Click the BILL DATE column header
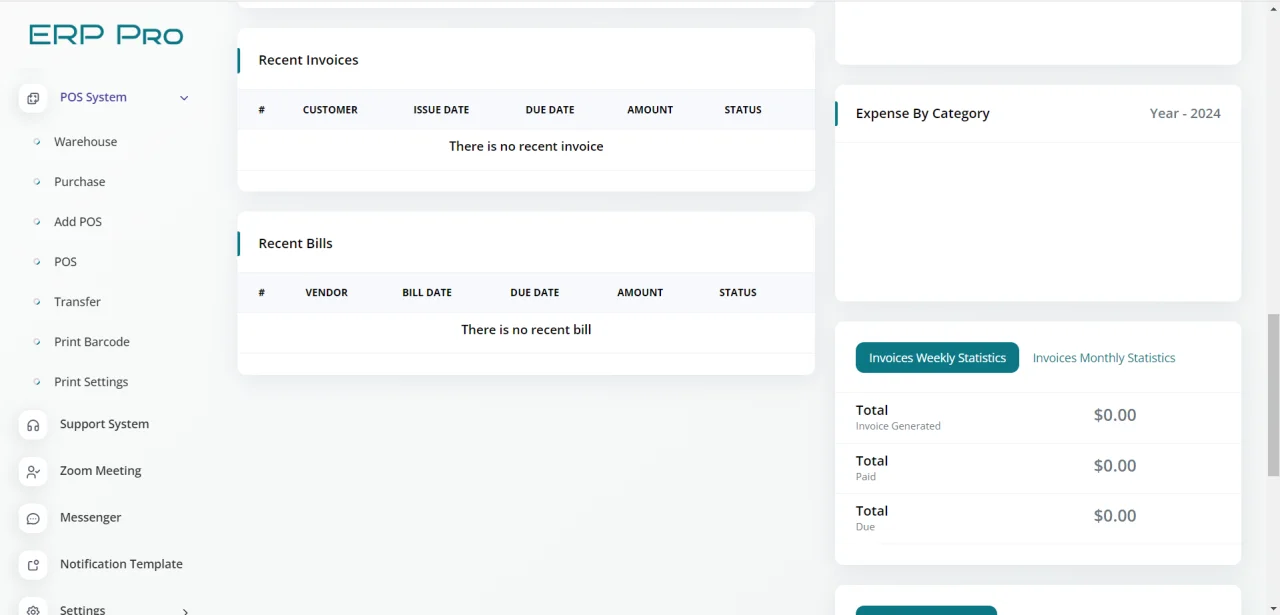The height and width of the screenshot is (615, 1280). (427, 293)
